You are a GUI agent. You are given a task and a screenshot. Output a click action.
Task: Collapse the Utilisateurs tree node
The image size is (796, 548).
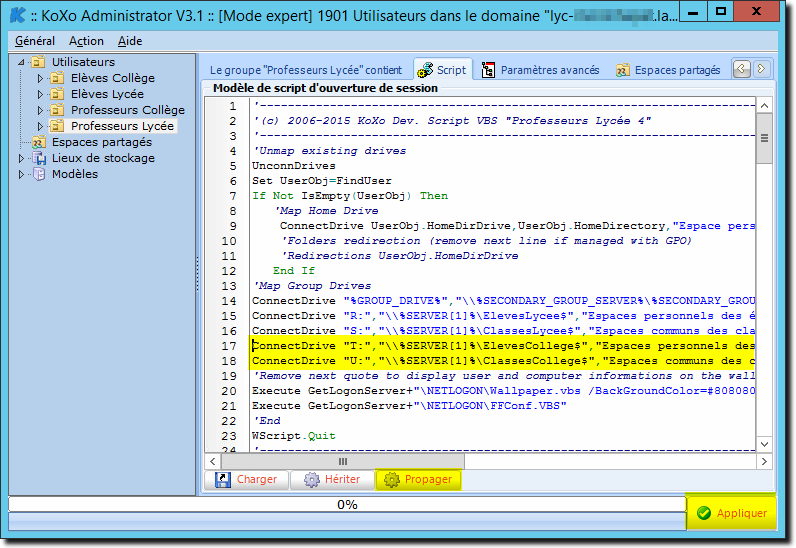pyautogui.click(x=21, y=62)
